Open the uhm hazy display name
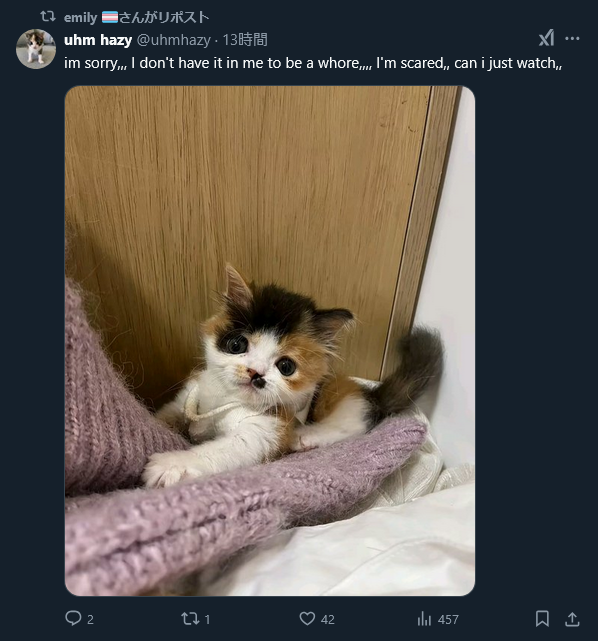Screen dimensions: 598x641 98,40
